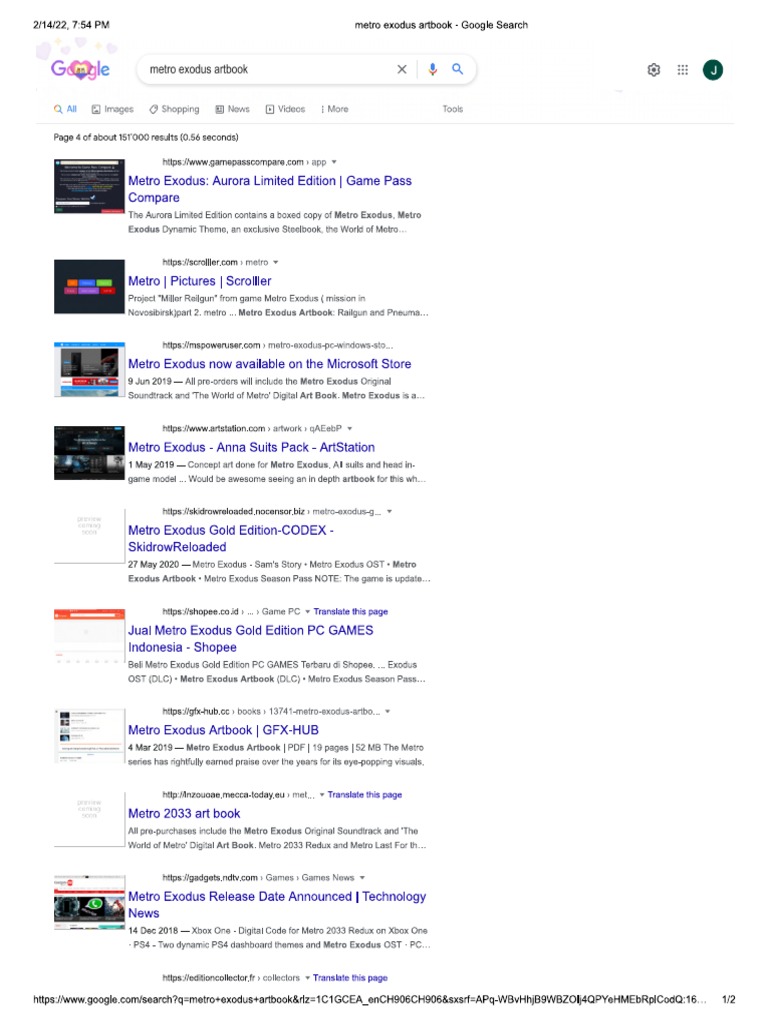Click the Metro 2033 art book placeholder thumbnail
Screen dimensions: 768x1024
(x=89, y=819)
